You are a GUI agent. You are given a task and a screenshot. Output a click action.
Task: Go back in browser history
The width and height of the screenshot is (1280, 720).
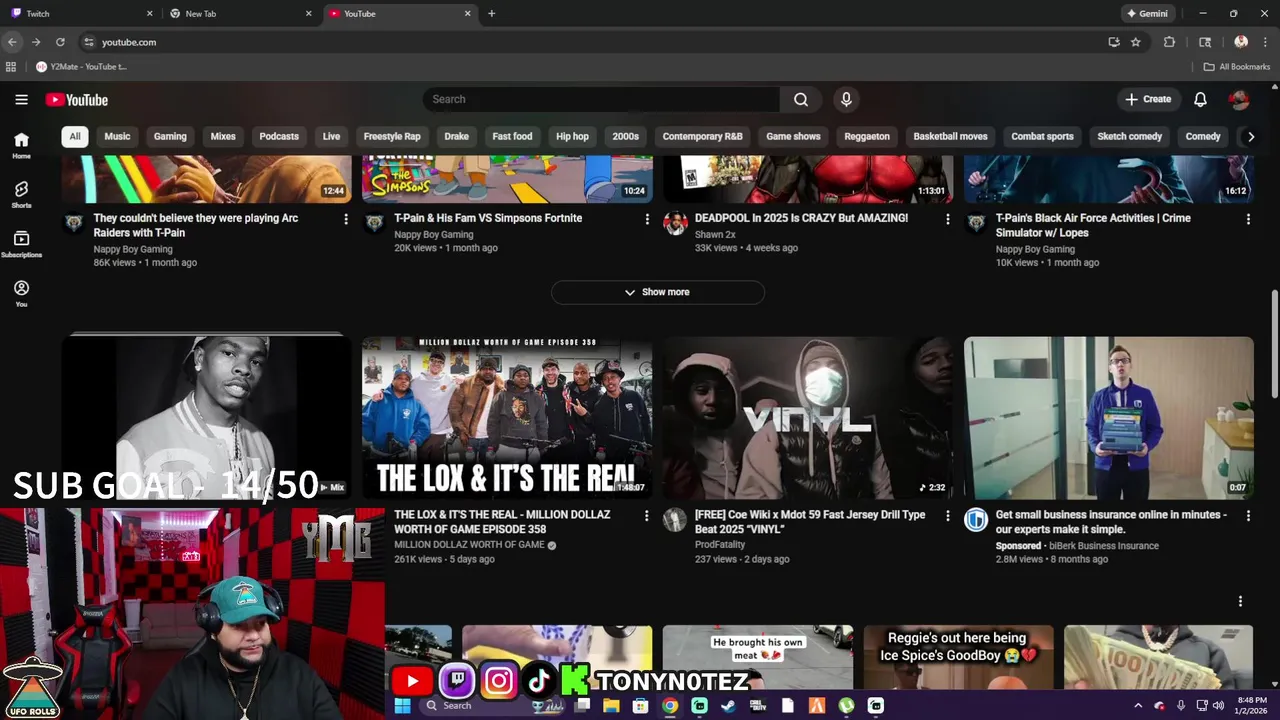pyautogui.click(x=12, y=42)
